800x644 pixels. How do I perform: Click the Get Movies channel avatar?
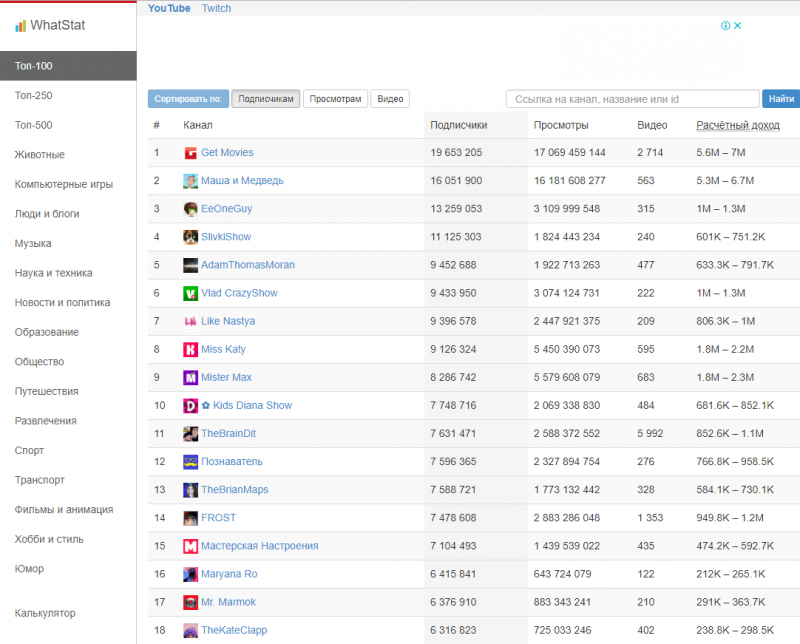(x=190, y=153)
